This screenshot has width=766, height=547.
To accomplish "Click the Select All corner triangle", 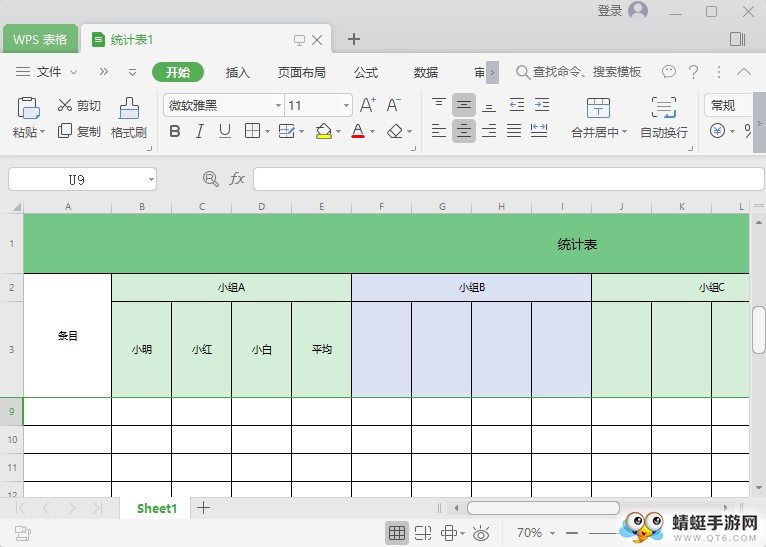I will (x=17, y=207).
